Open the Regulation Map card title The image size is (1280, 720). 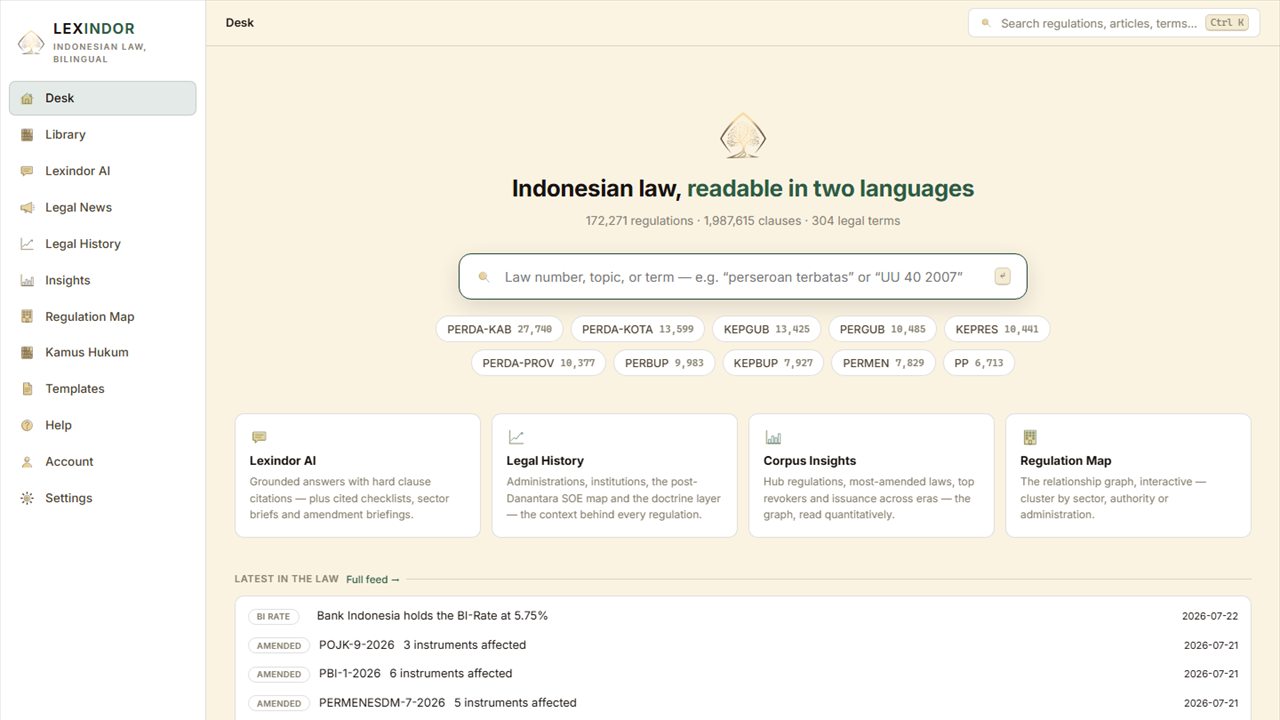[1066, 461]
